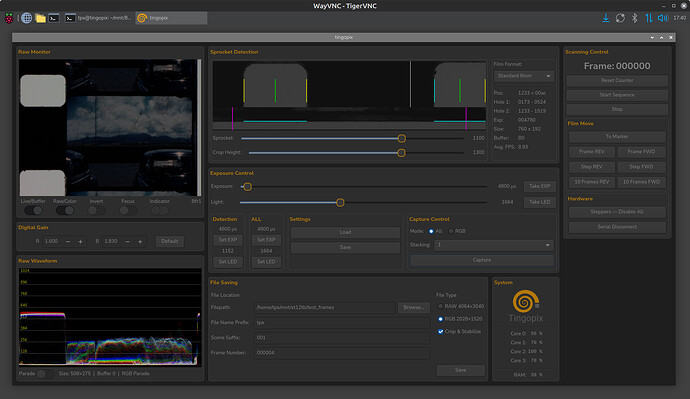This screenshot has width=690, height=399.
Task: Click the File Name Prefix field
Action: point(341,323)
